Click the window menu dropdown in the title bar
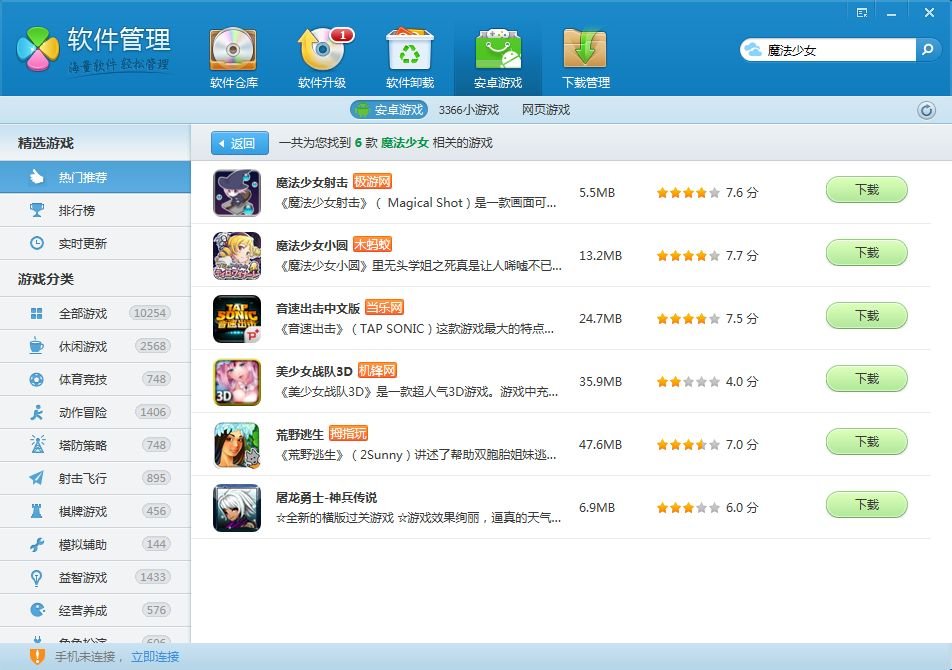This screenshot has width=952, height=670. click(862, 12)
